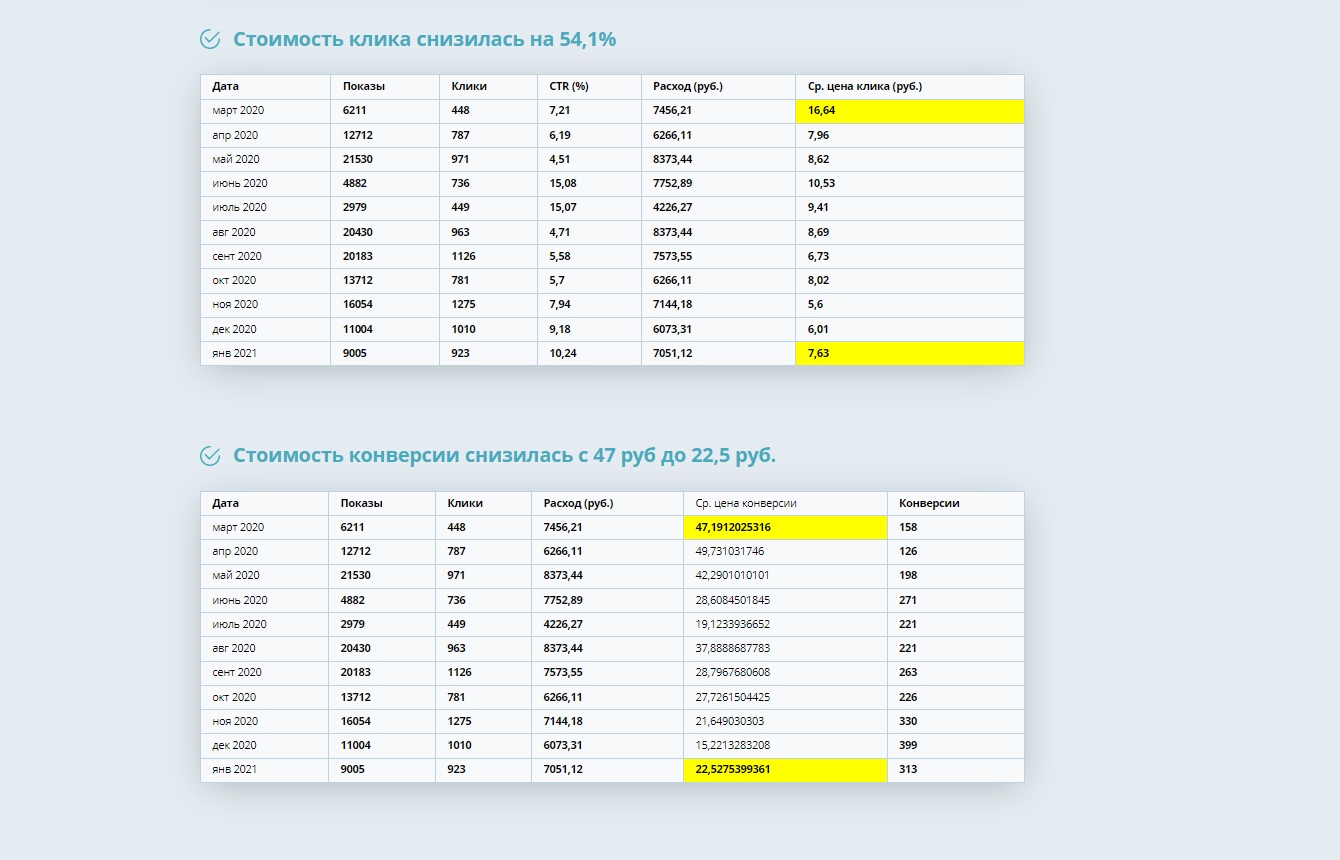This screenshot has height=860, width=1340.
Task: Click the CTR value 4,51
Action: tap(560, 159)
